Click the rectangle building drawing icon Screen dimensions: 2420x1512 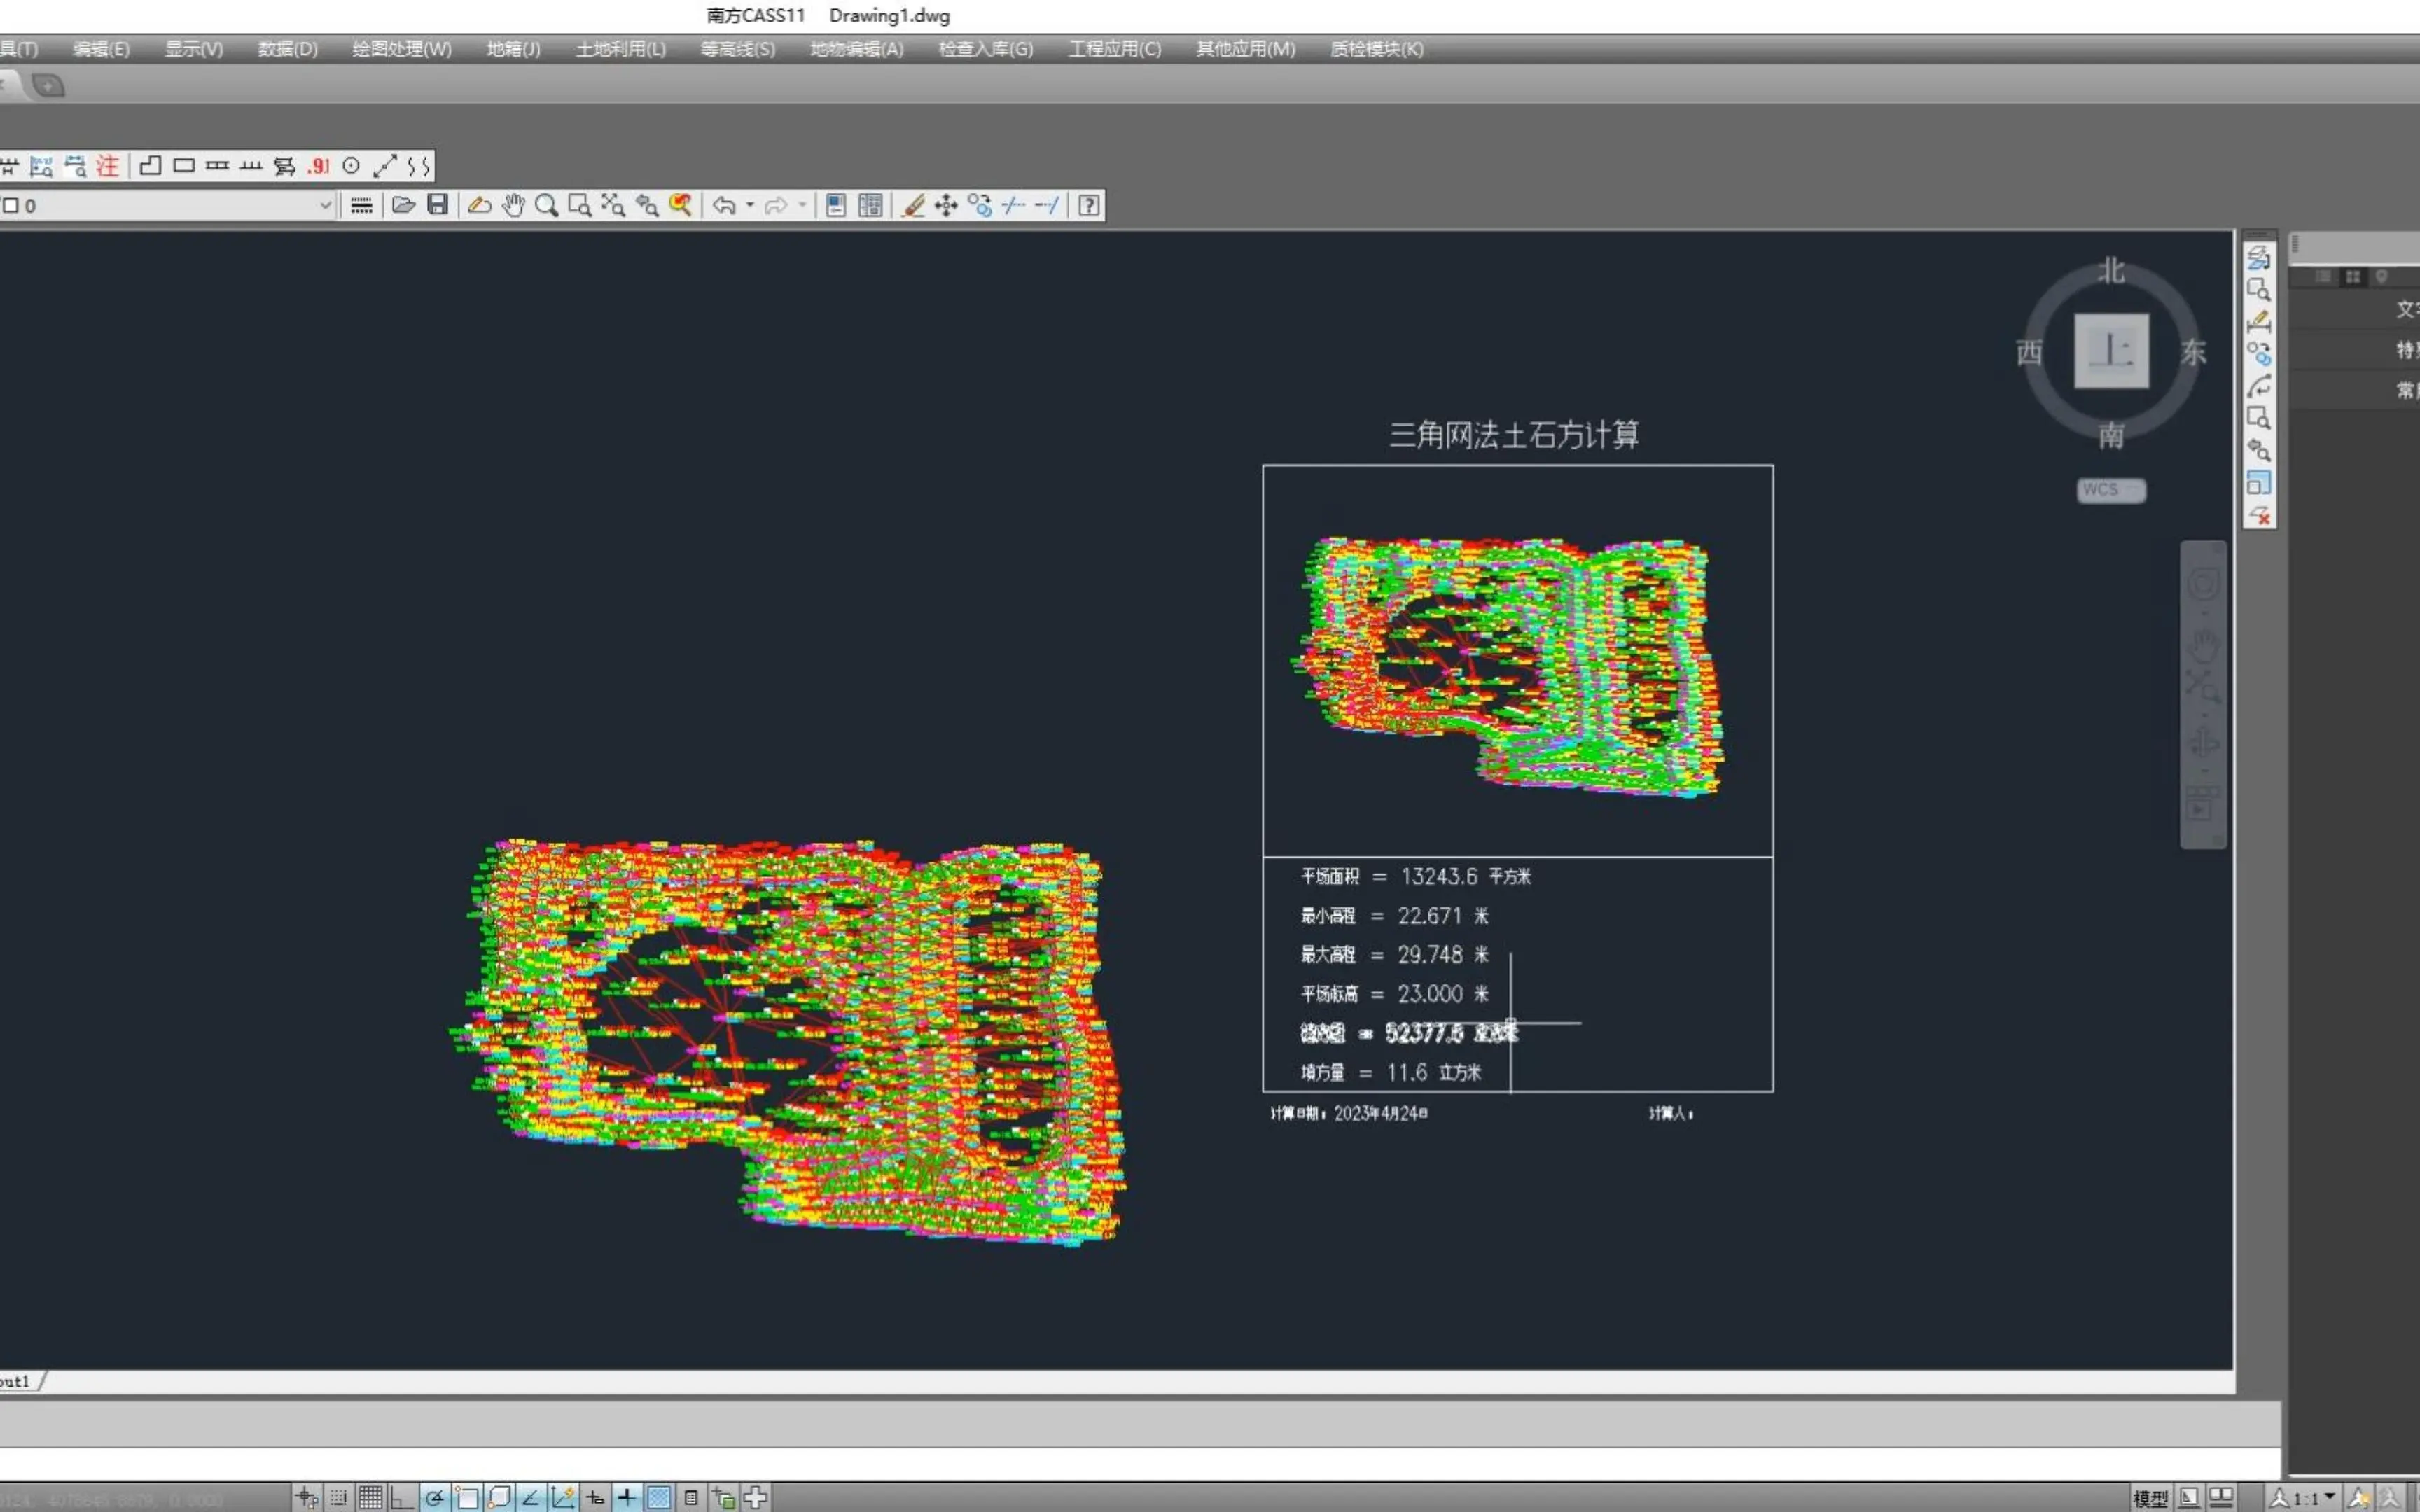(184, 166)
